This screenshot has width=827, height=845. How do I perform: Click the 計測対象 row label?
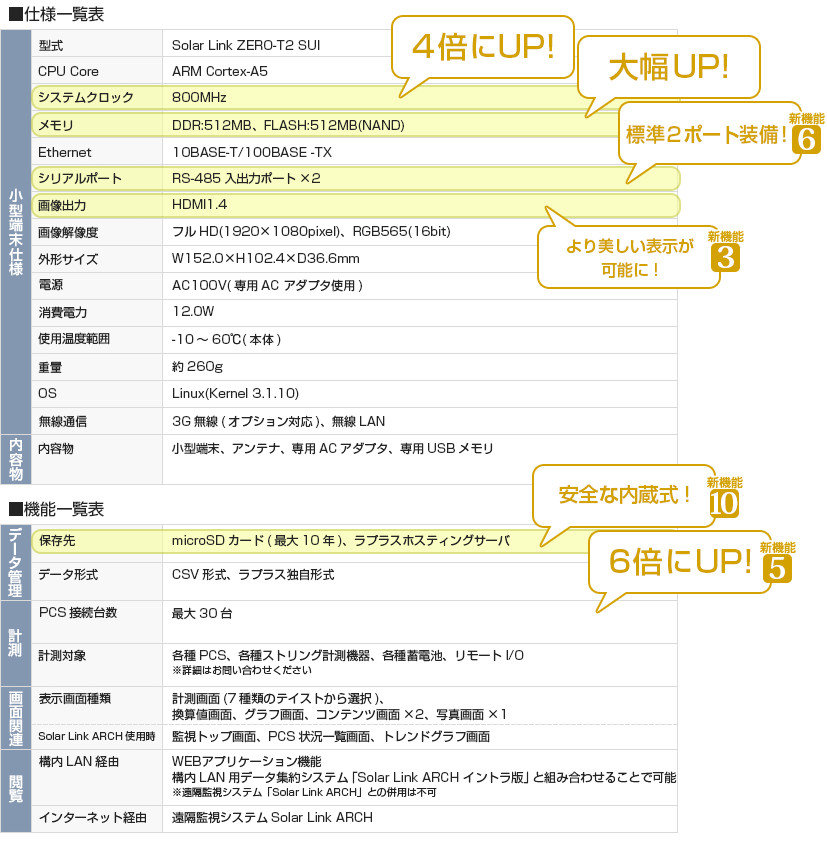[x=62, y=656]
